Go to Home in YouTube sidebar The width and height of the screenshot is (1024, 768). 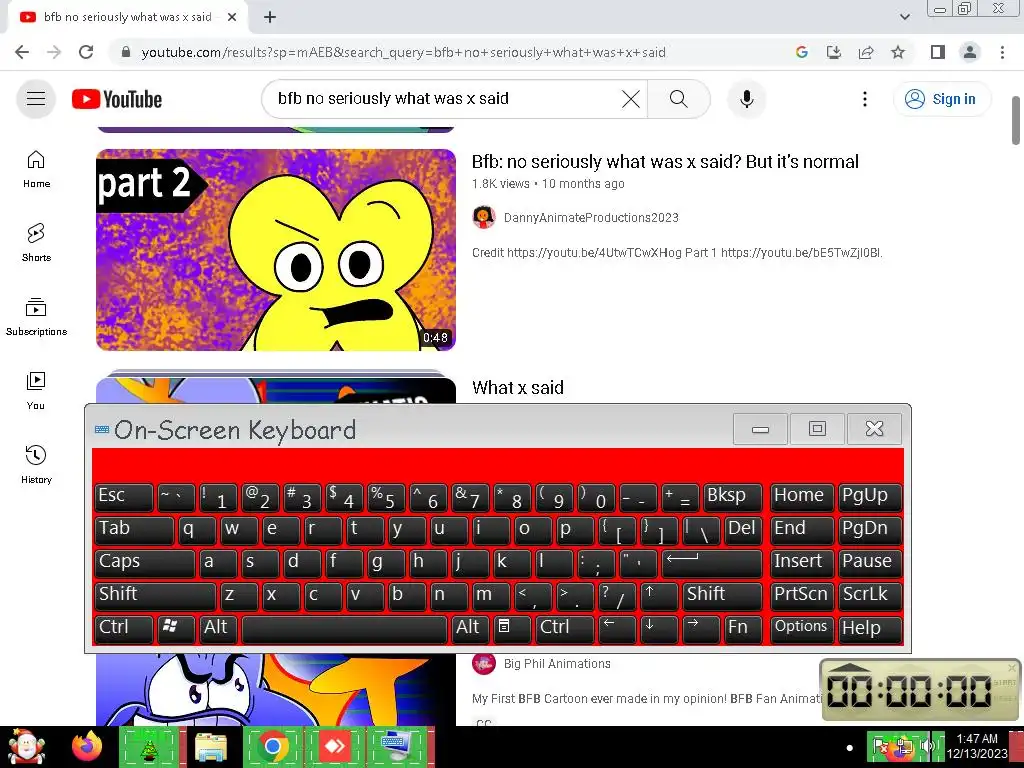coord(36,169)
